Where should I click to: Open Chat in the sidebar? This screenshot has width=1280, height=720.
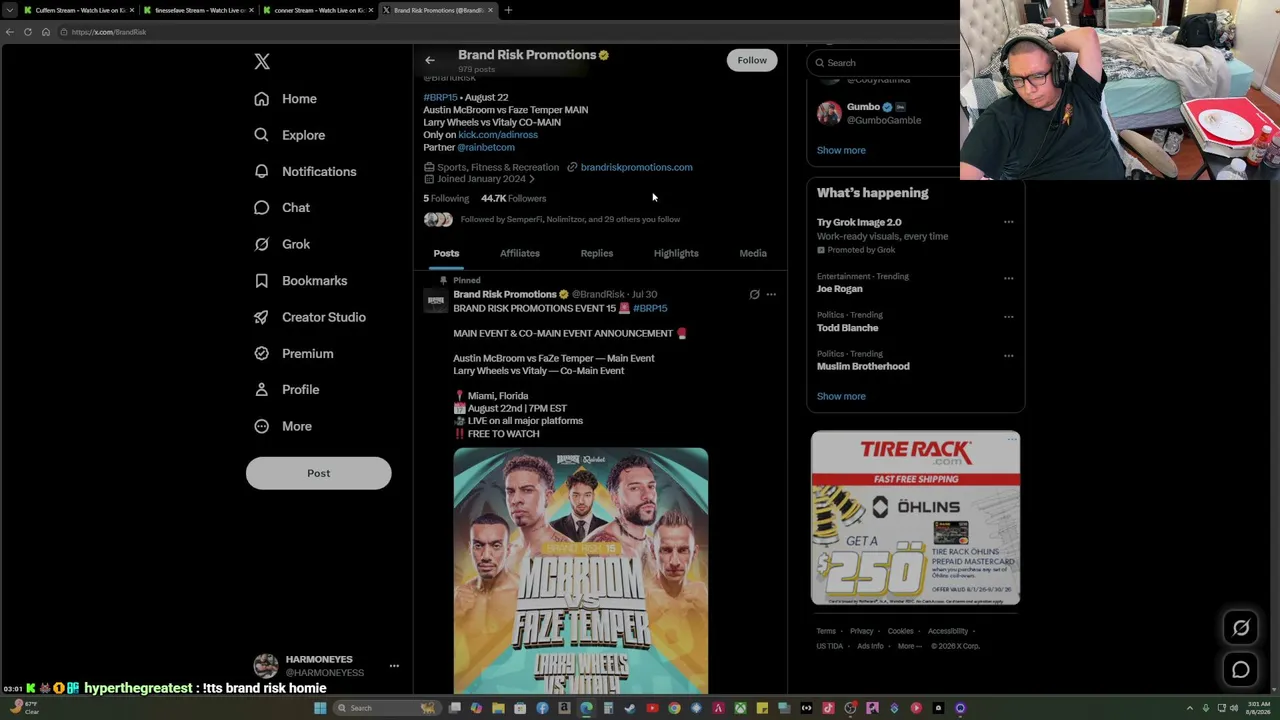tap(282, 208)
